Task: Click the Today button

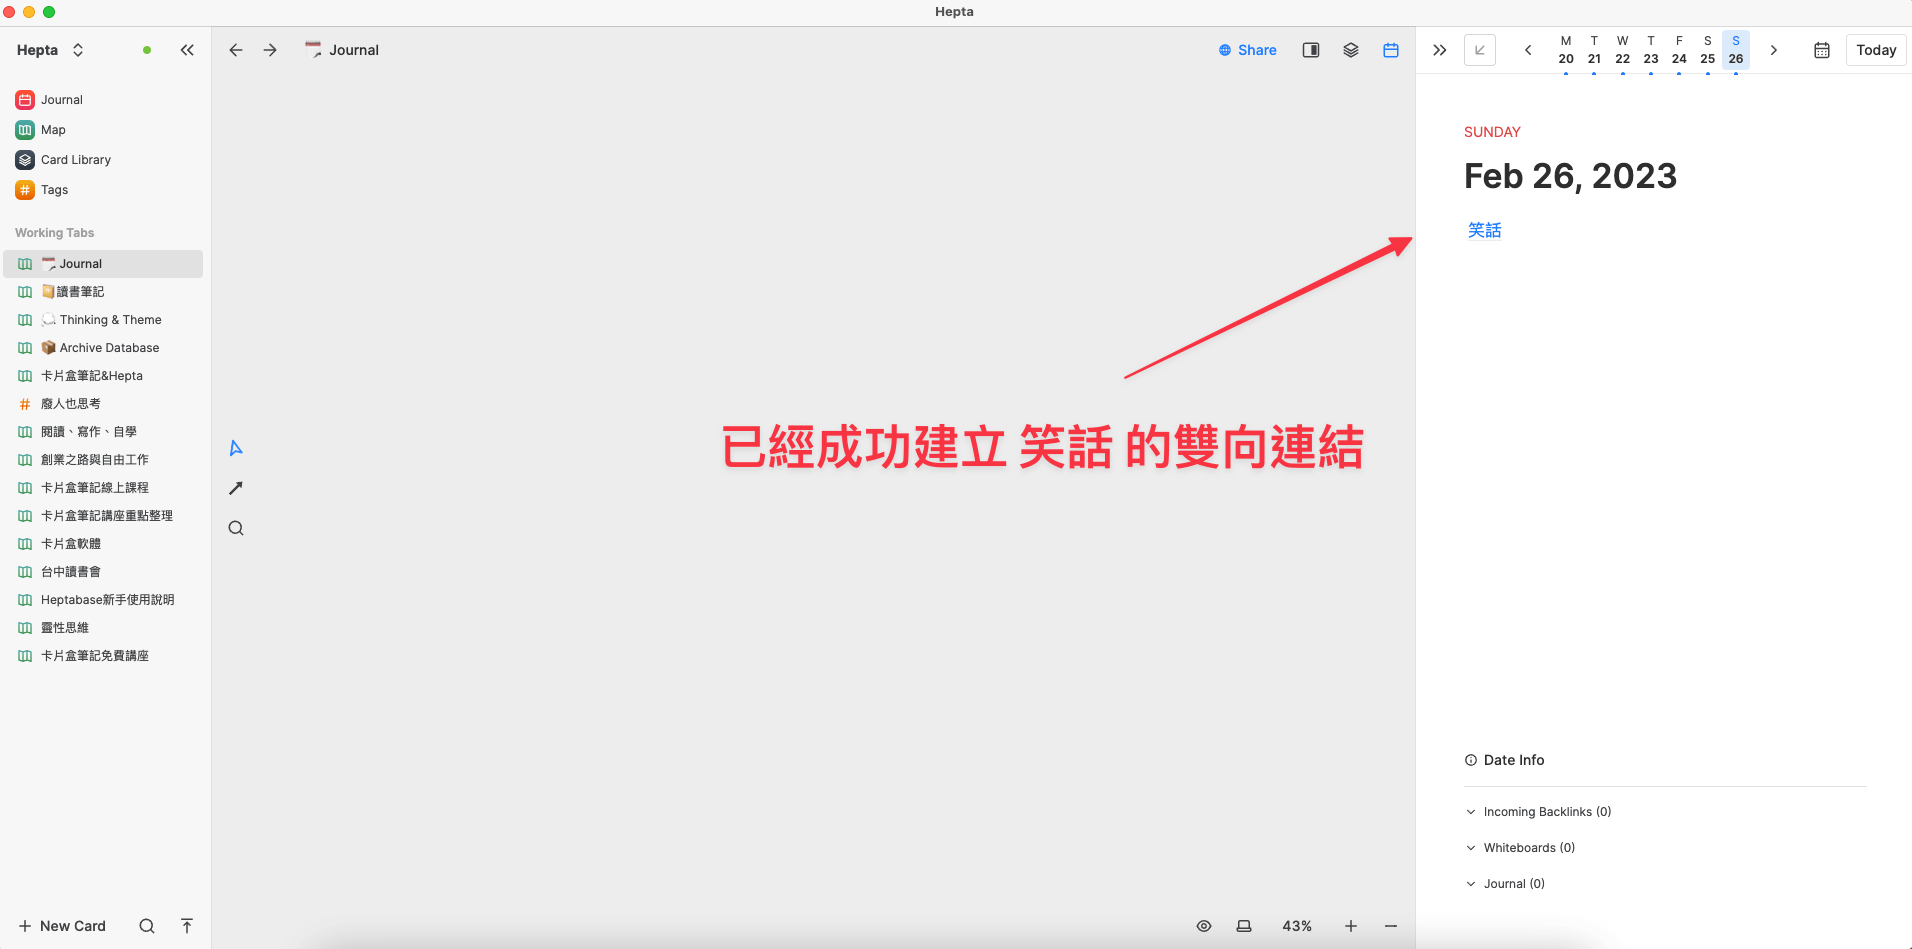Action: [x=1875, y=49]
